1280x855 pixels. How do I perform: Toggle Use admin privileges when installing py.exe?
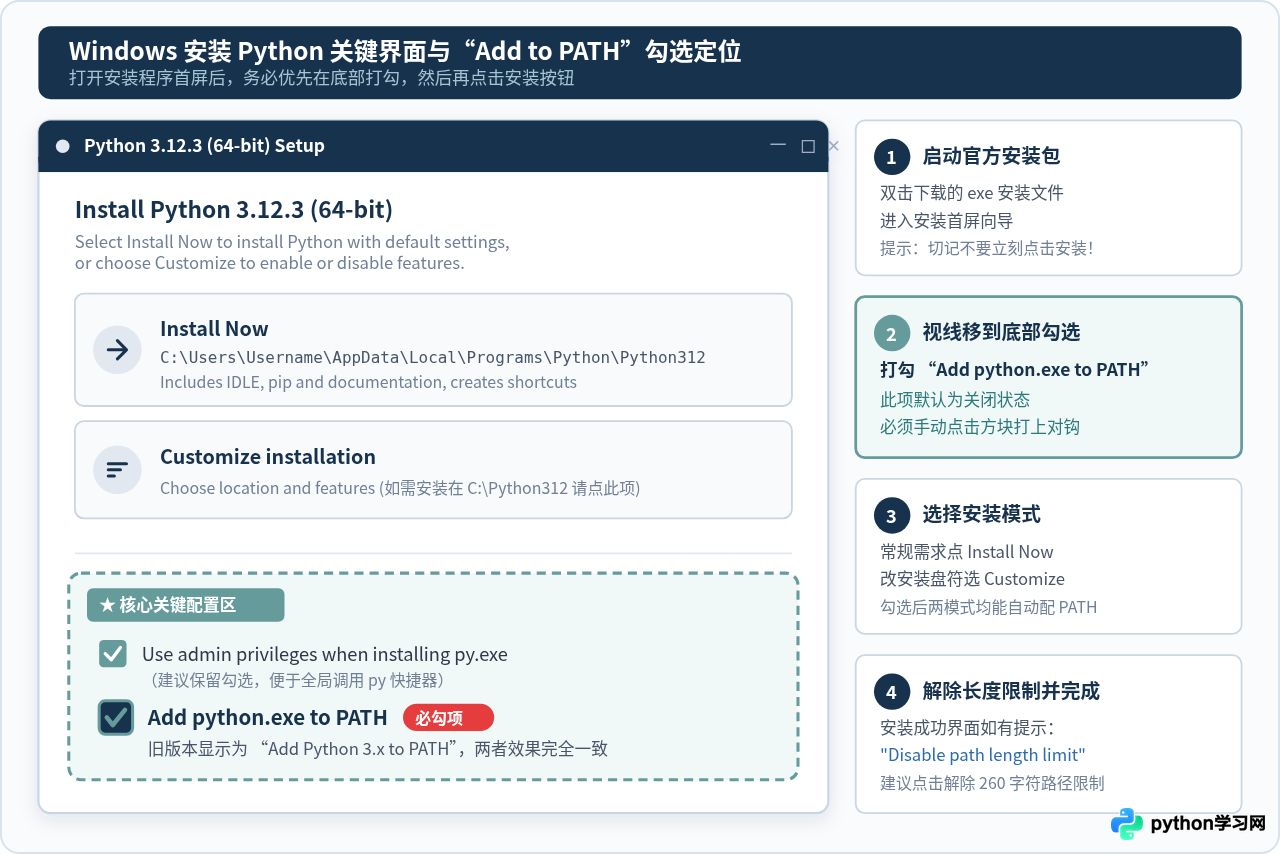(x=113, y=654)
